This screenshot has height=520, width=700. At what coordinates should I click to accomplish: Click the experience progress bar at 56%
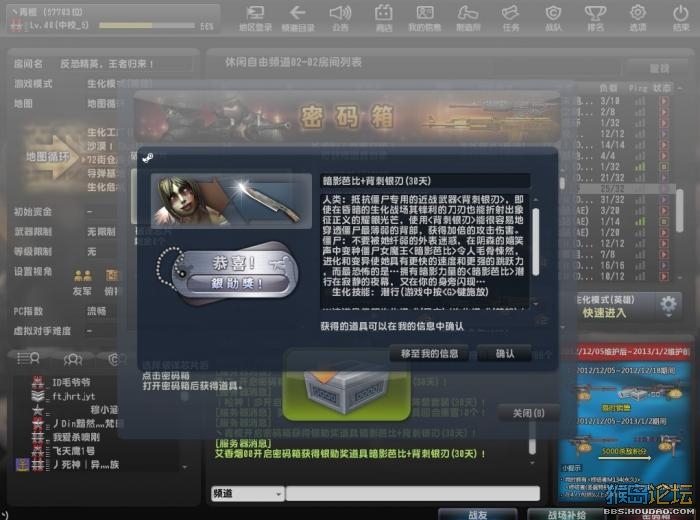pos(146,26)
